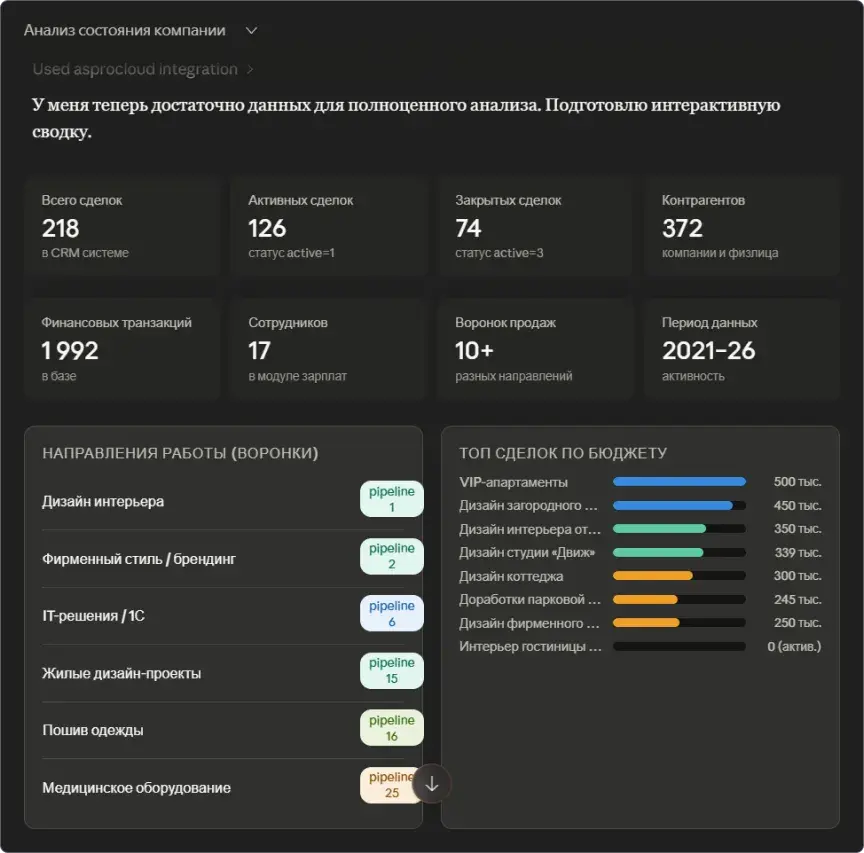The image size is (864, 853).
Task: Click the НАПРАВЛЕНИЯ РАБОТЫ (ВОРОНКИ) heading
Action: coord(180,453)
